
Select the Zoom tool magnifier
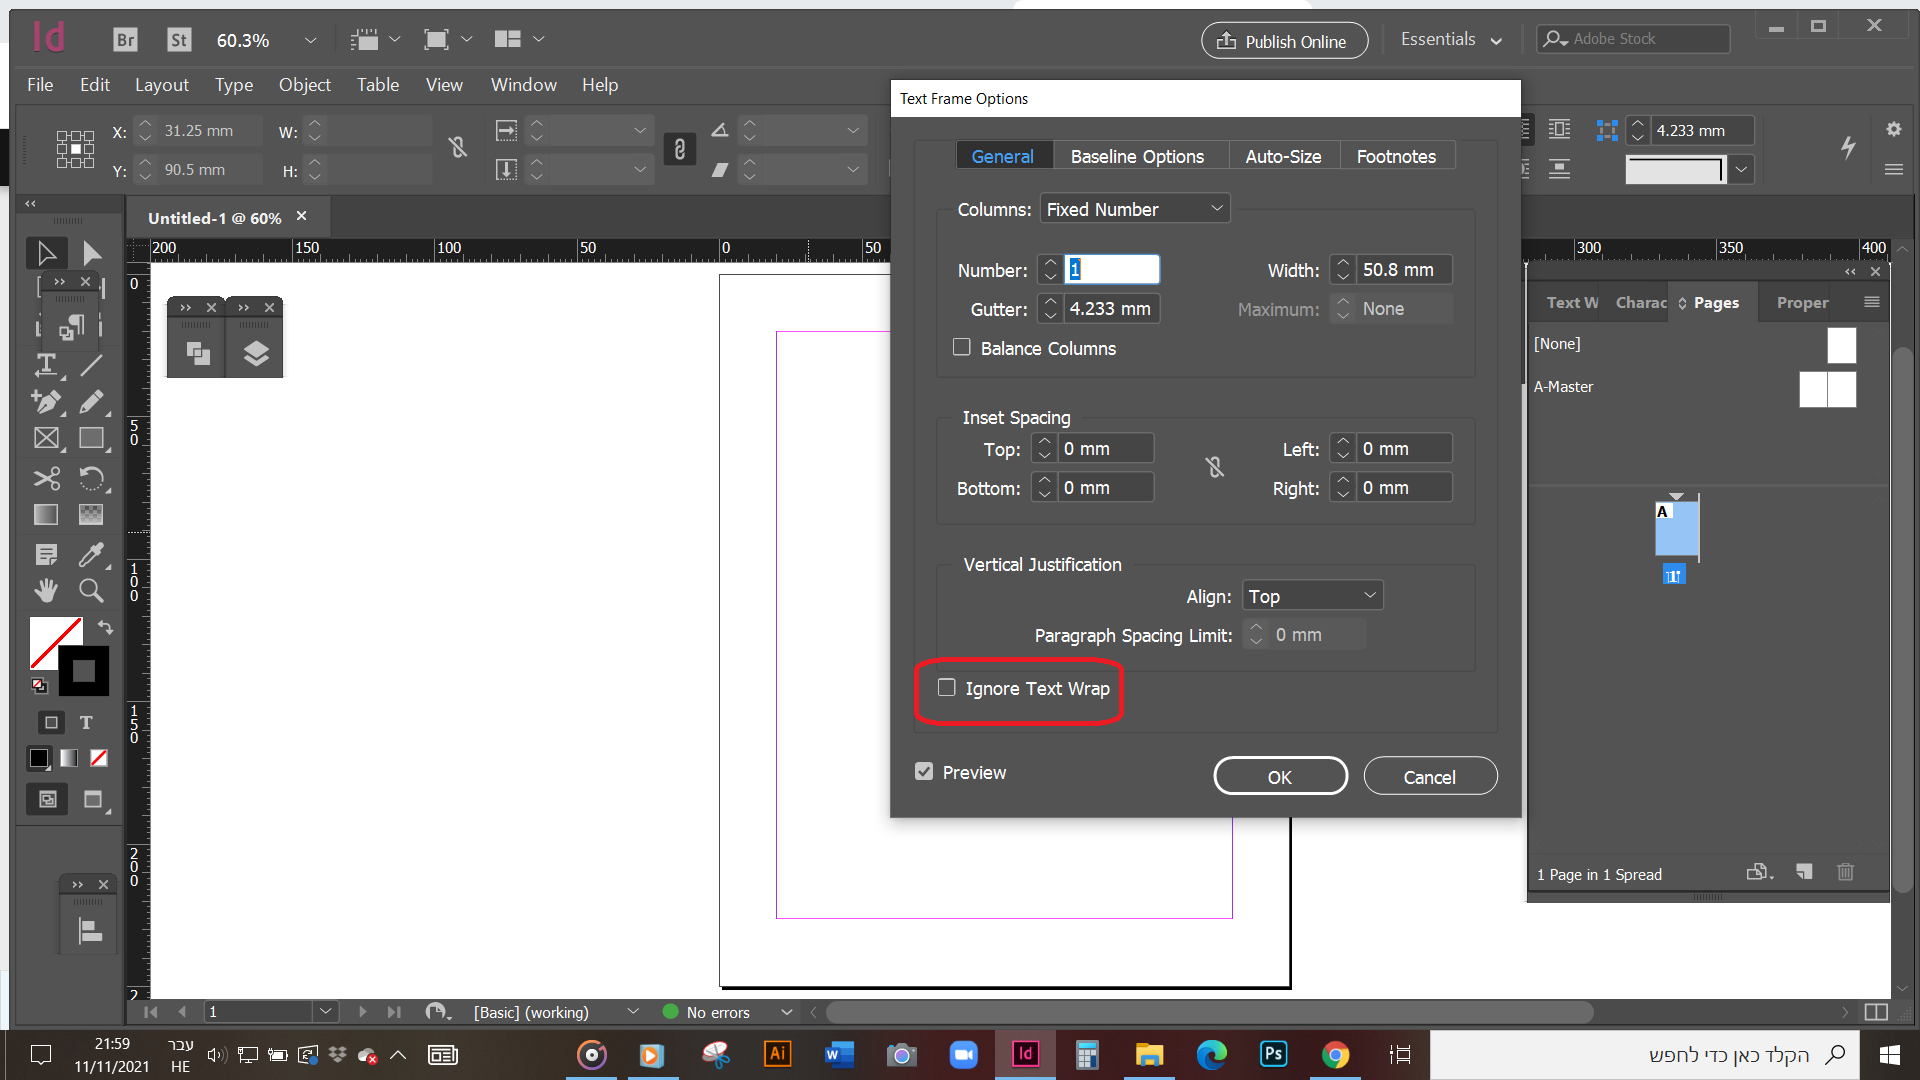coord(91,590)
